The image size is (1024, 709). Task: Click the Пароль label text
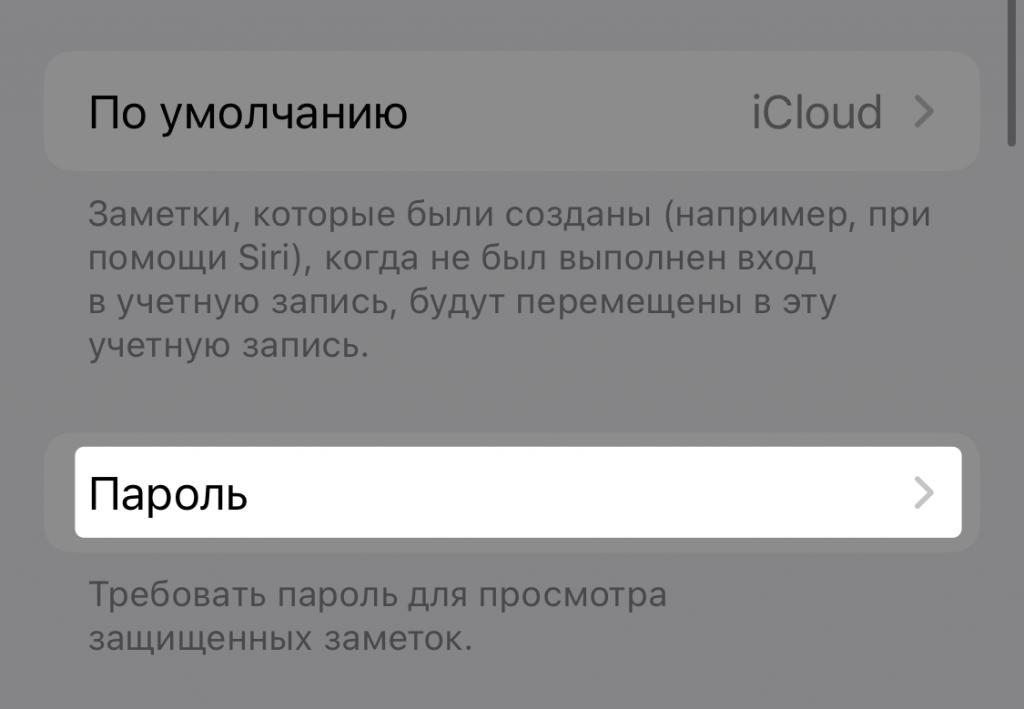click(x=168, y=494)
